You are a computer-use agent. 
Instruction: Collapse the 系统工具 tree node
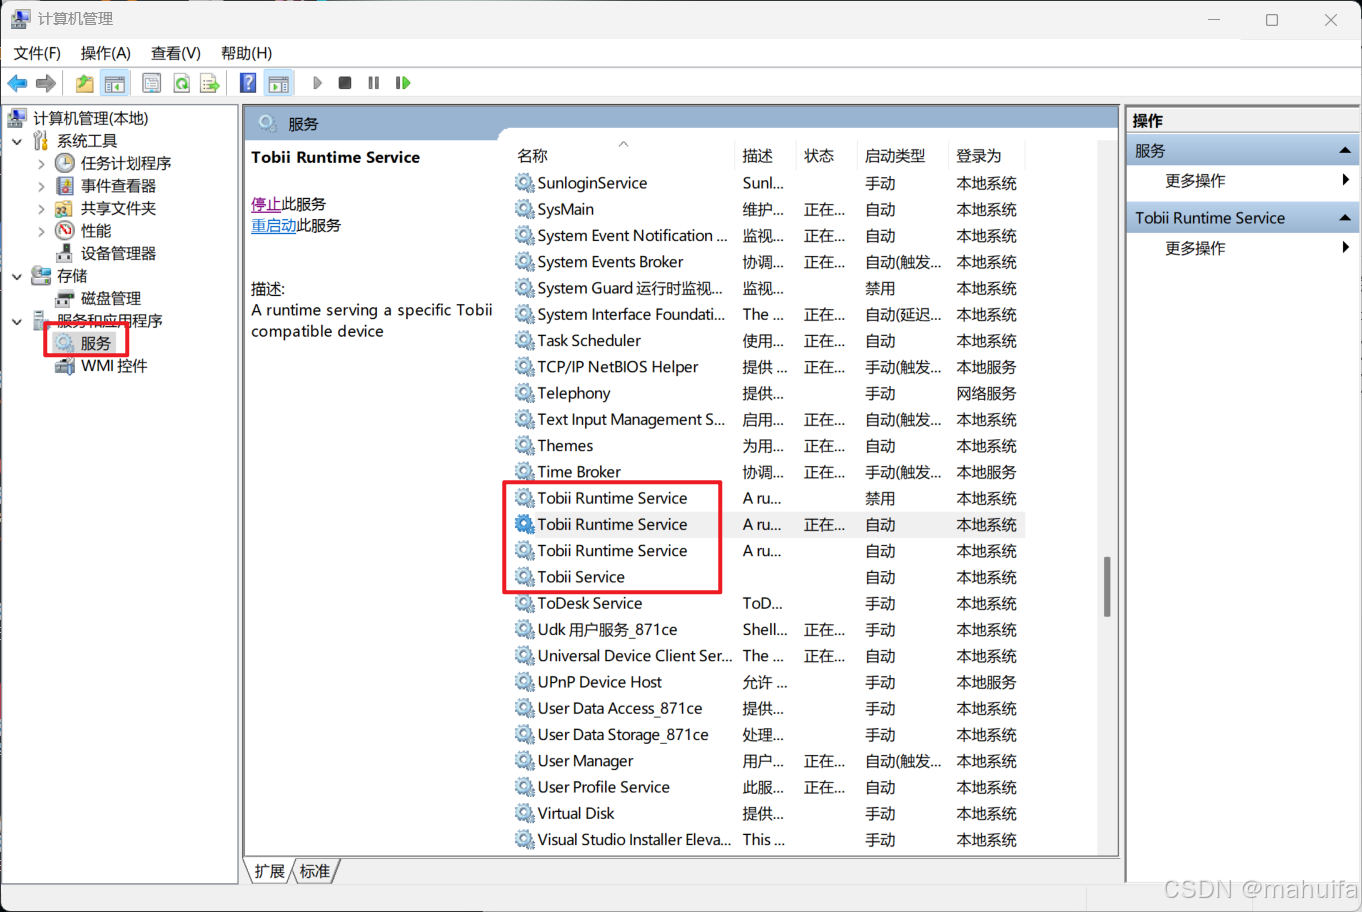[x=17, y=141]
